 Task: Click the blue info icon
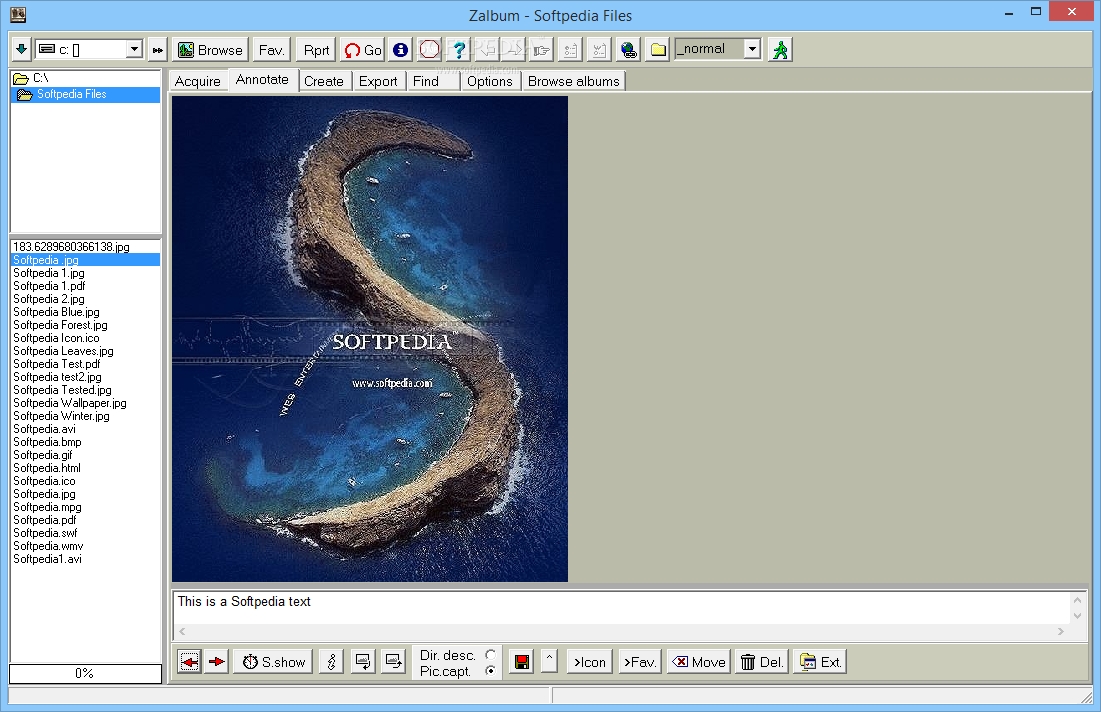pos(400,50)
